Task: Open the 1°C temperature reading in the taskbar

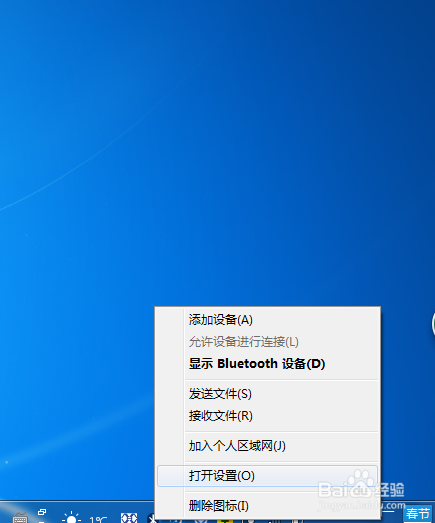Action: (98, 519)
